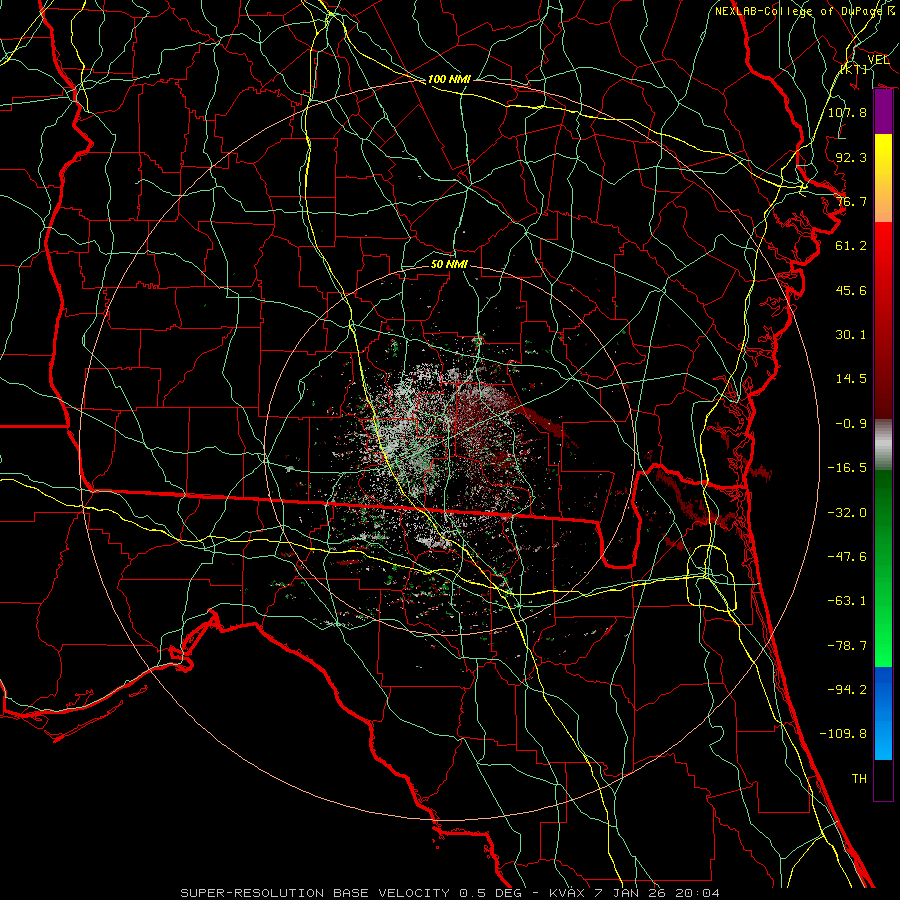Click the yellow-orange segment of the color bar
This screenshot has height=900, width=900.
[883, 178]
